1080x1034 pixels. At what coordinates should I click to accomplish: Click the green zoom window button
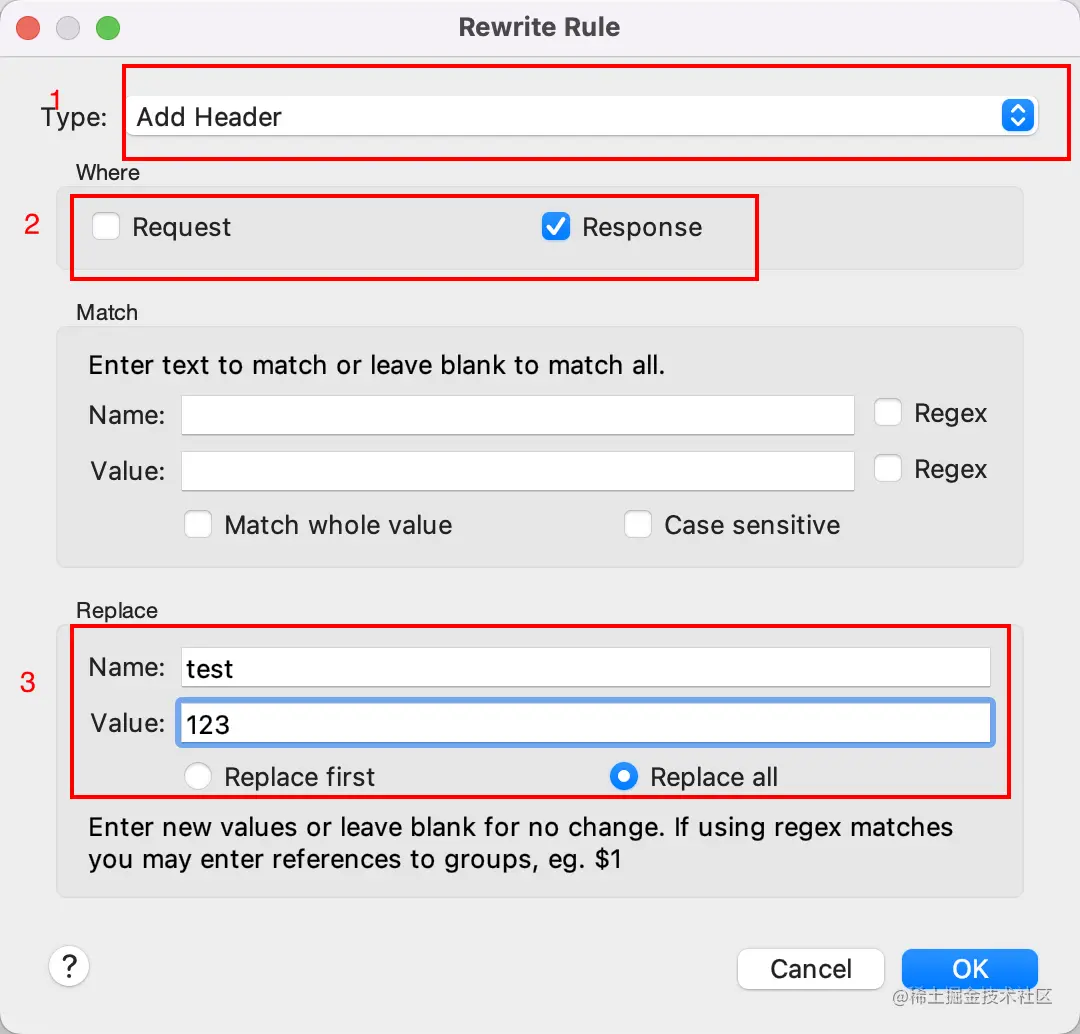pos(107,28)
